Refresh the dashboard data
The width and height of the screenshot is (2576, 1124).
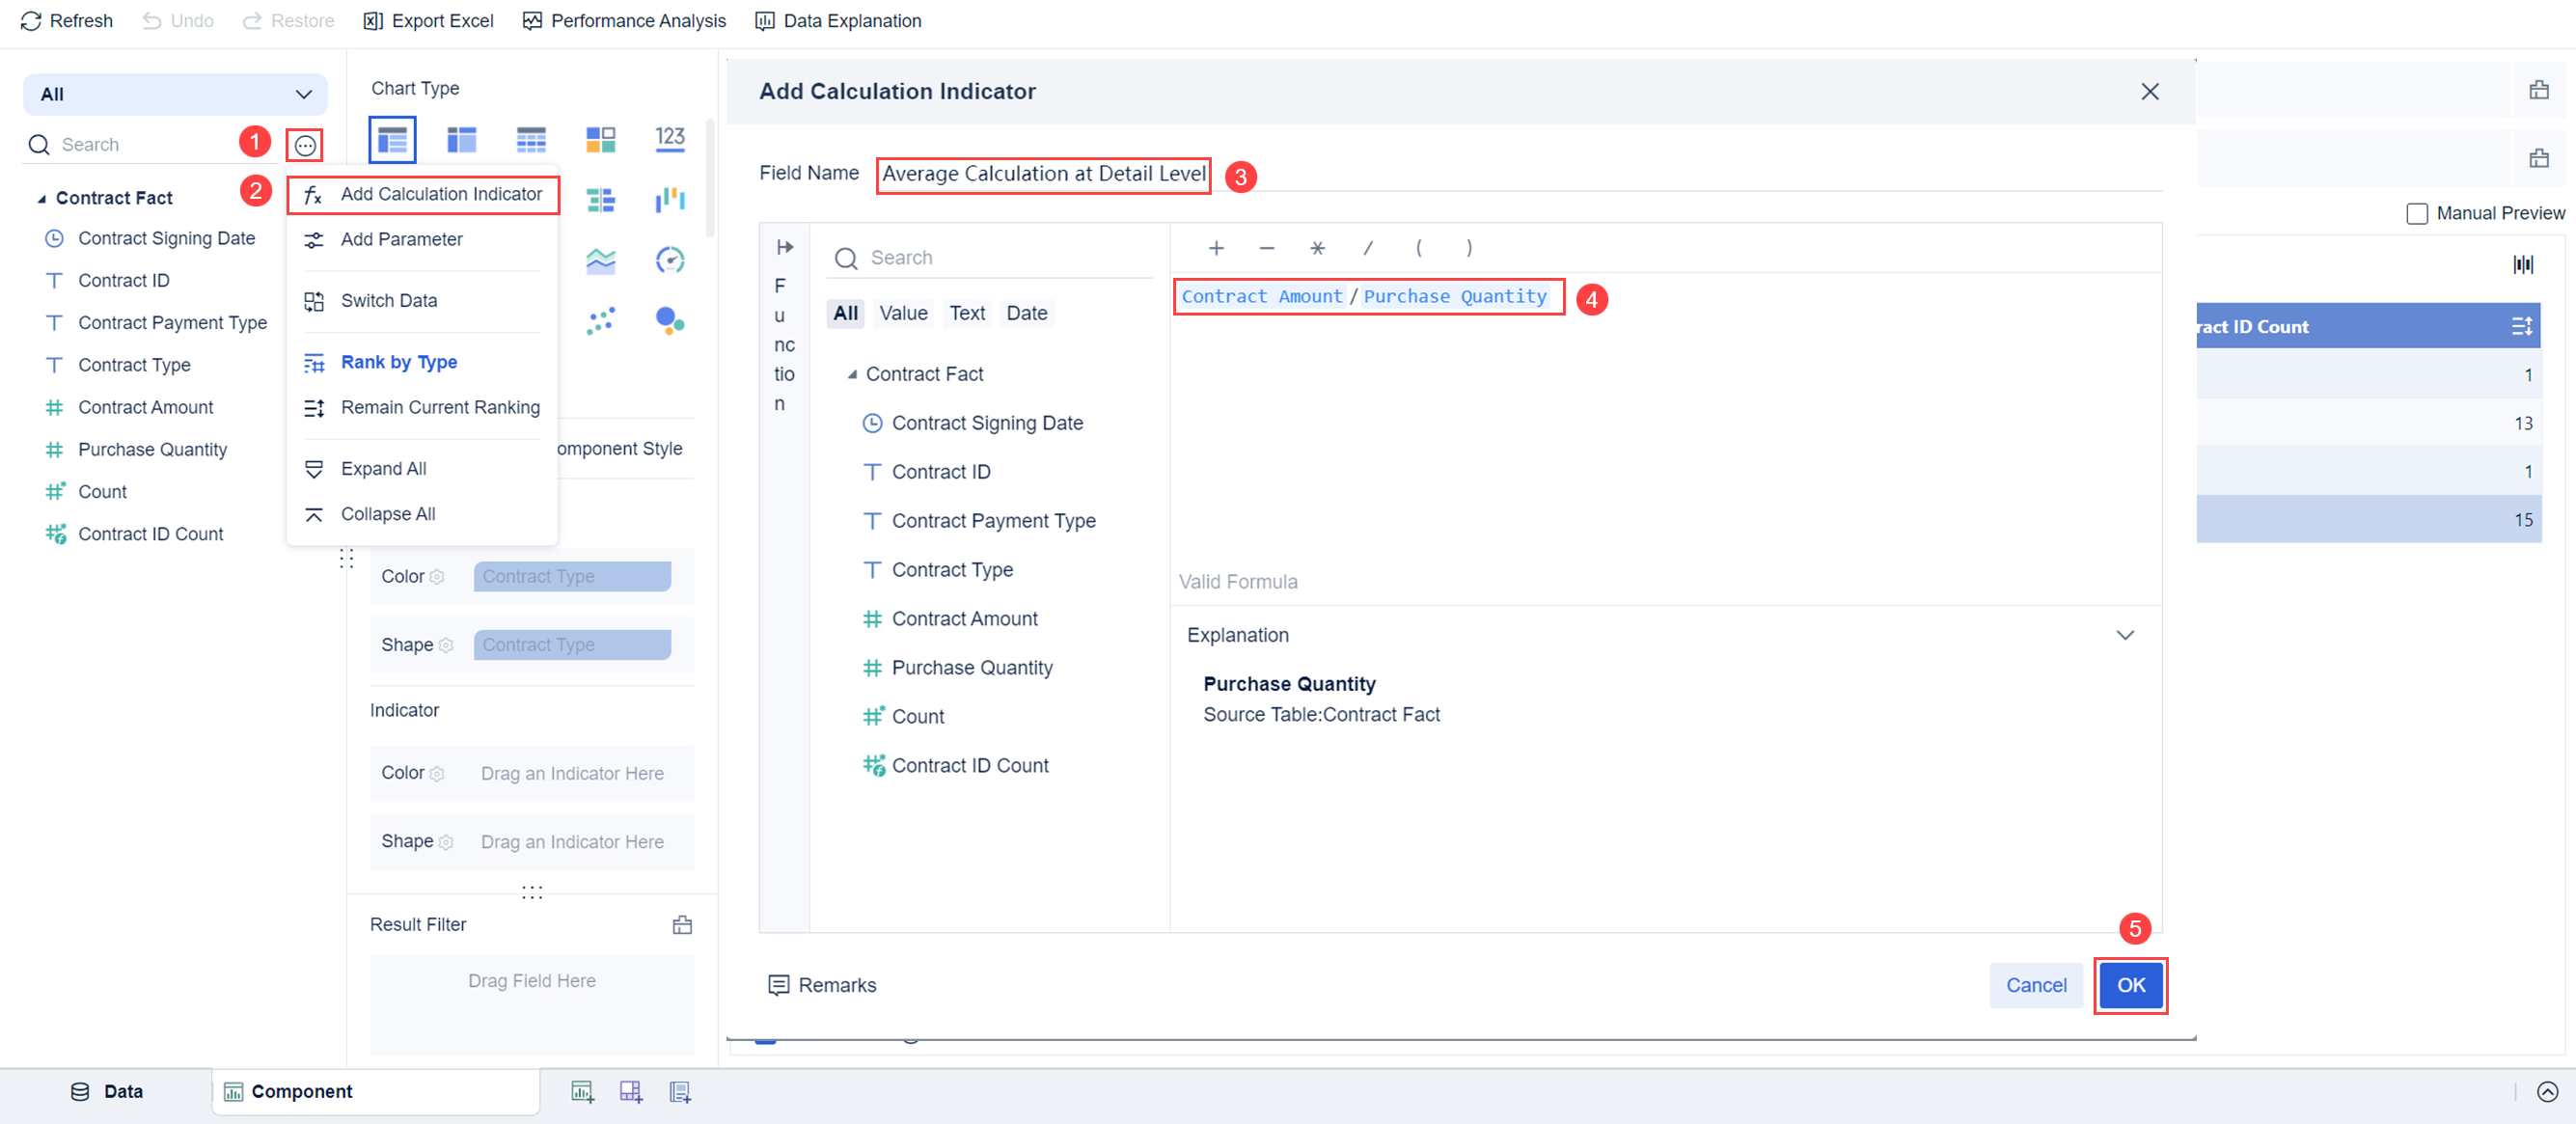pyautogui.click(x=66, y=20)
